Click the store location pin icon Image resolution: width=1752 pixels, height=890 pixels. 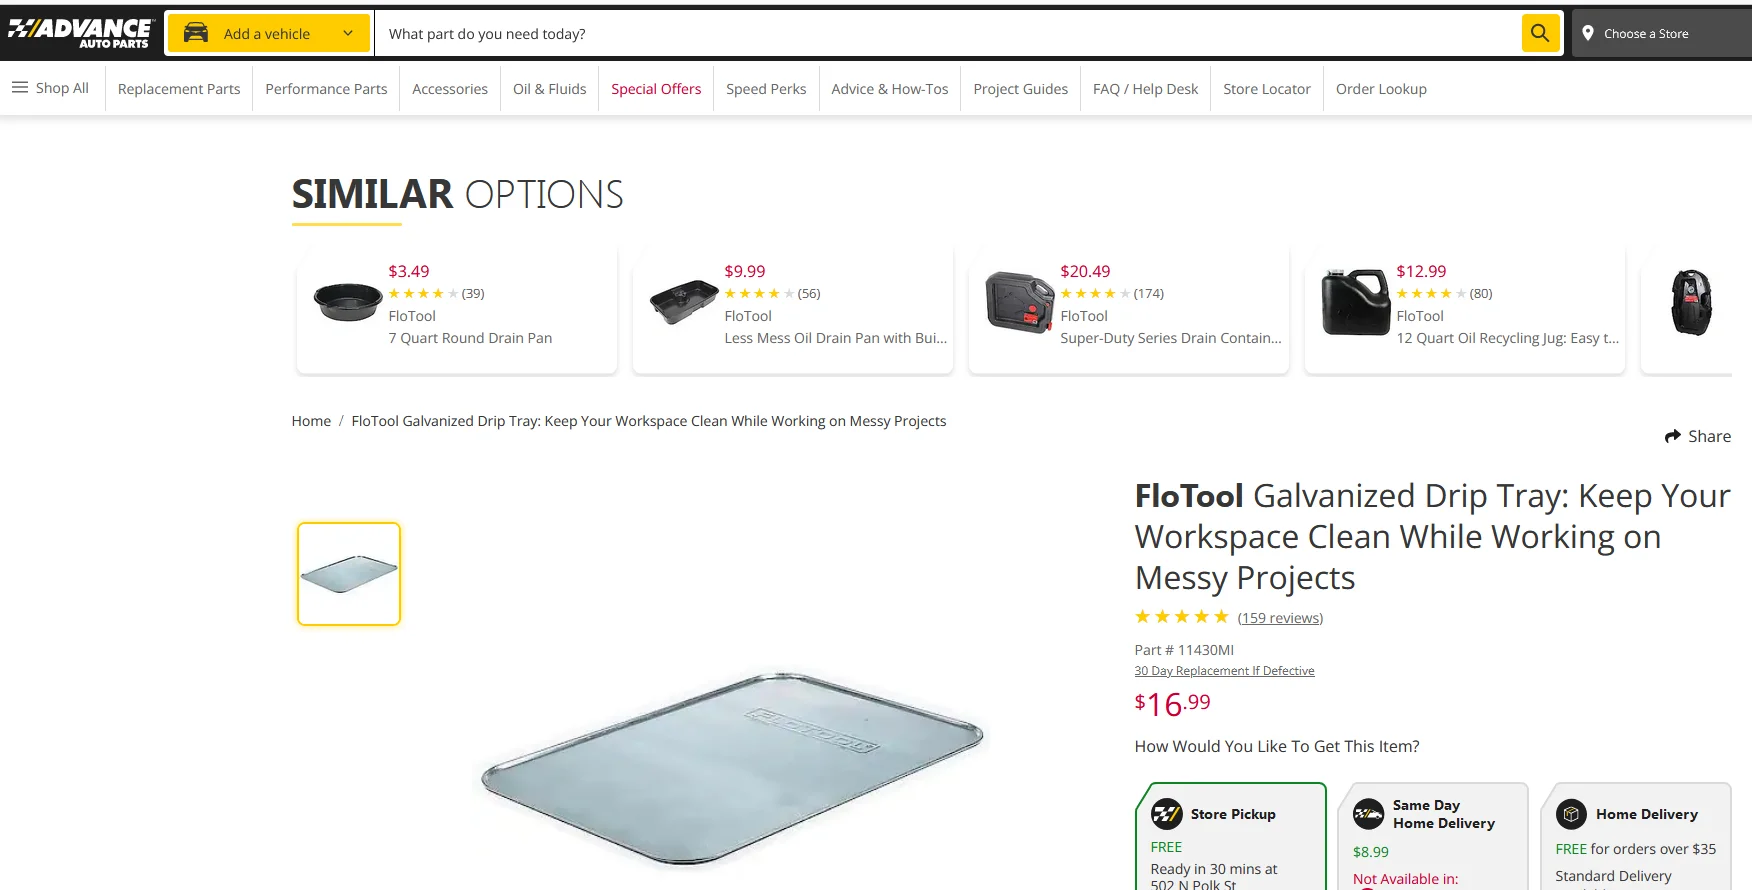click(1588, 33)
